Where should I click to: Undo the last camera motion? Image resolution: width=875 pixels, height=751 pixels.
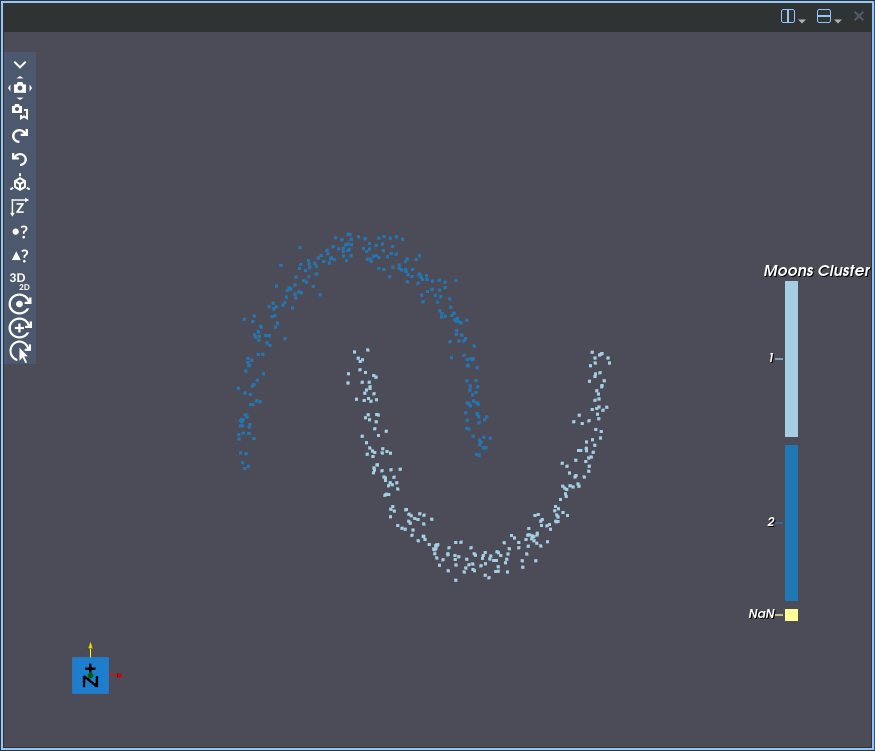[x=20, y=159]
